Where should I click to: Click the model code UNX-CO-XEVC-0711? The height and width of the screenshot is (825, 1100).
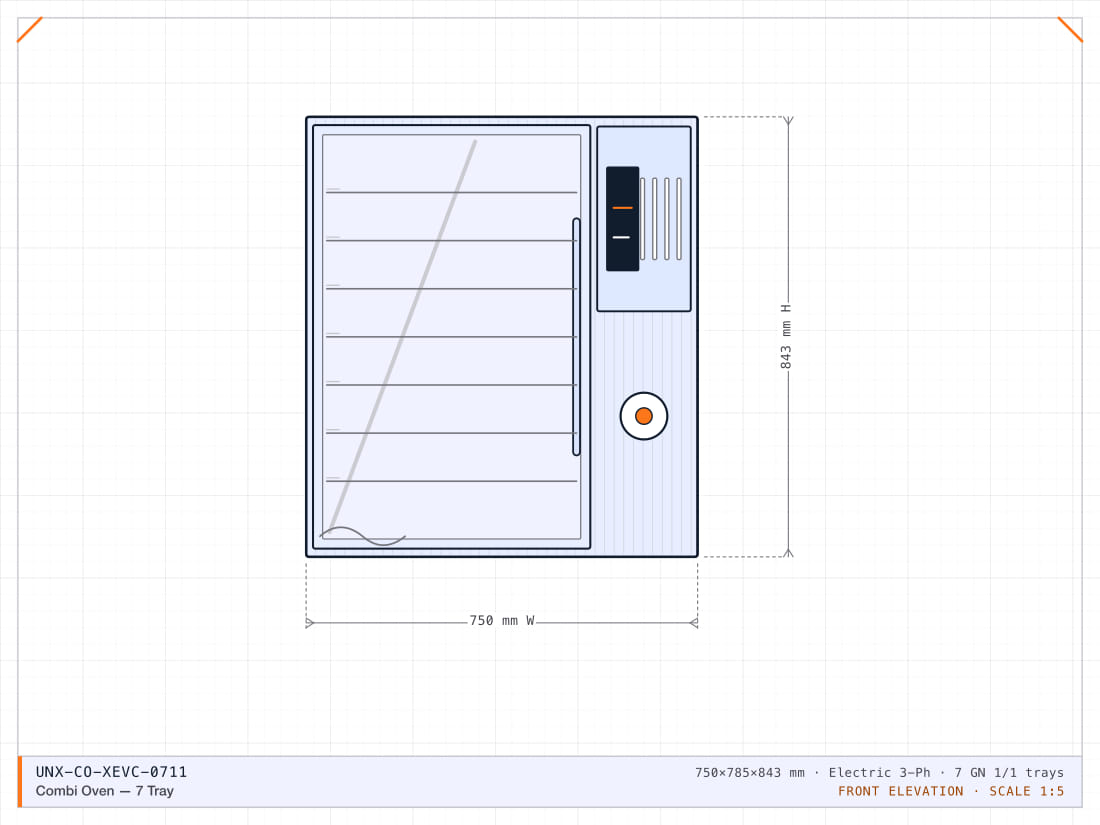coord(112,772)
